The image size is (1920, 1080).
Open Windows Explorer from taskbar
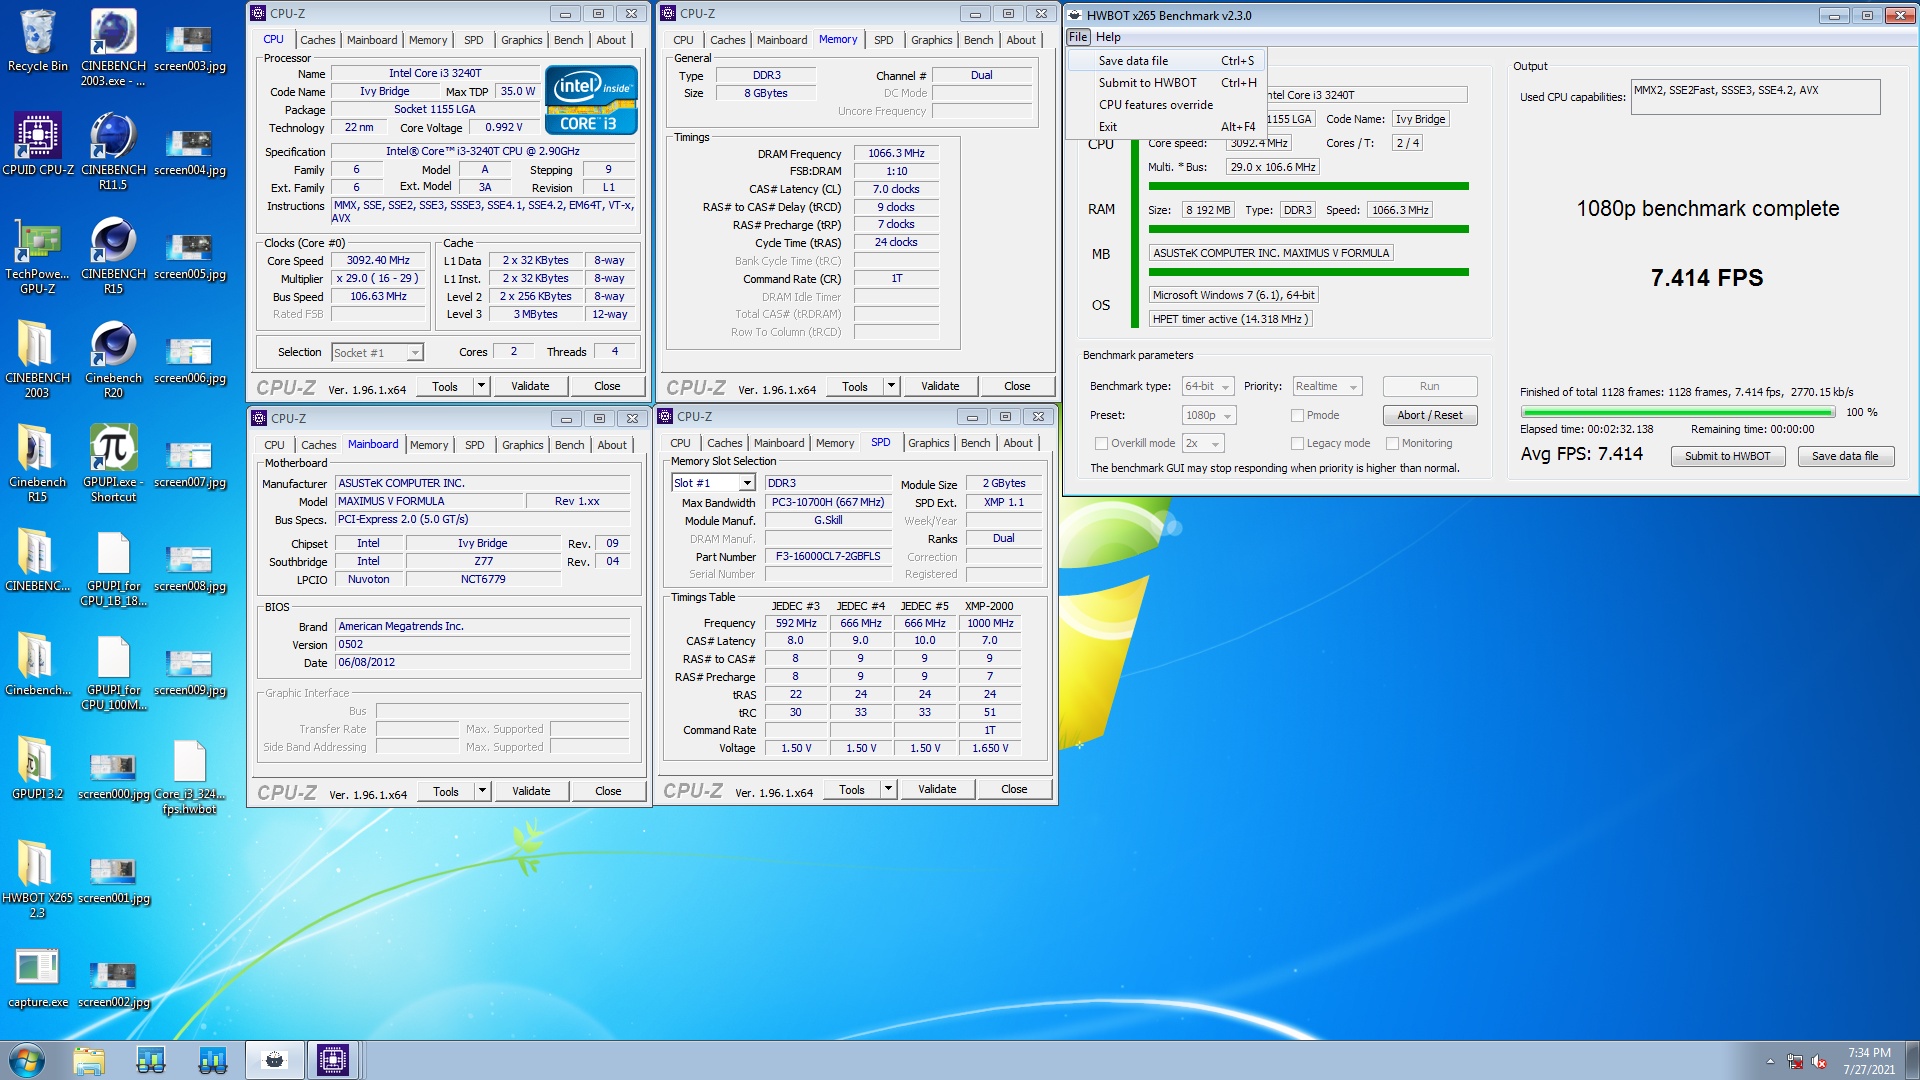tap(89, 1060)
